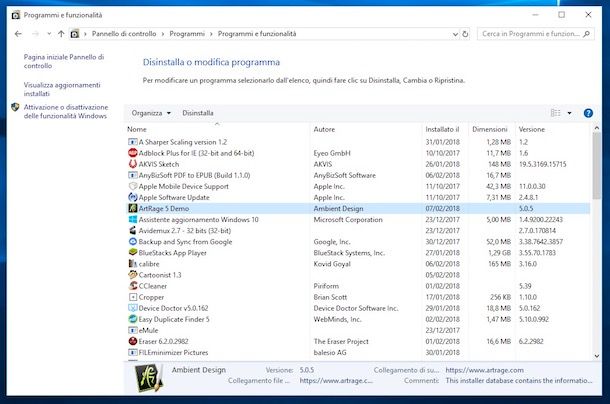Select 'Eyeo GmbH' author cell
This screenshot has height=404, width=610.
[x=332, y=153]
